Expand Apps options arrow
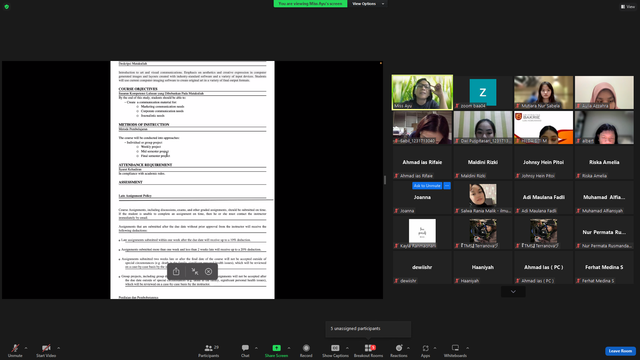 435,348
